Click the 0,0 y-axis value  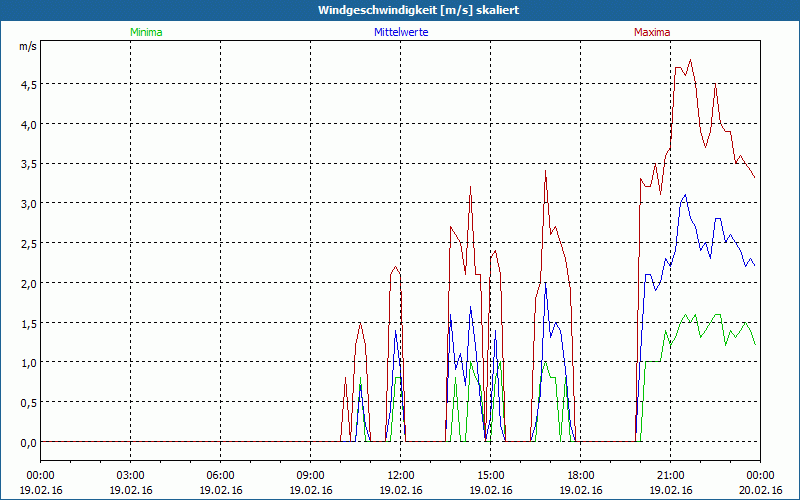click(x=29, y=442)
